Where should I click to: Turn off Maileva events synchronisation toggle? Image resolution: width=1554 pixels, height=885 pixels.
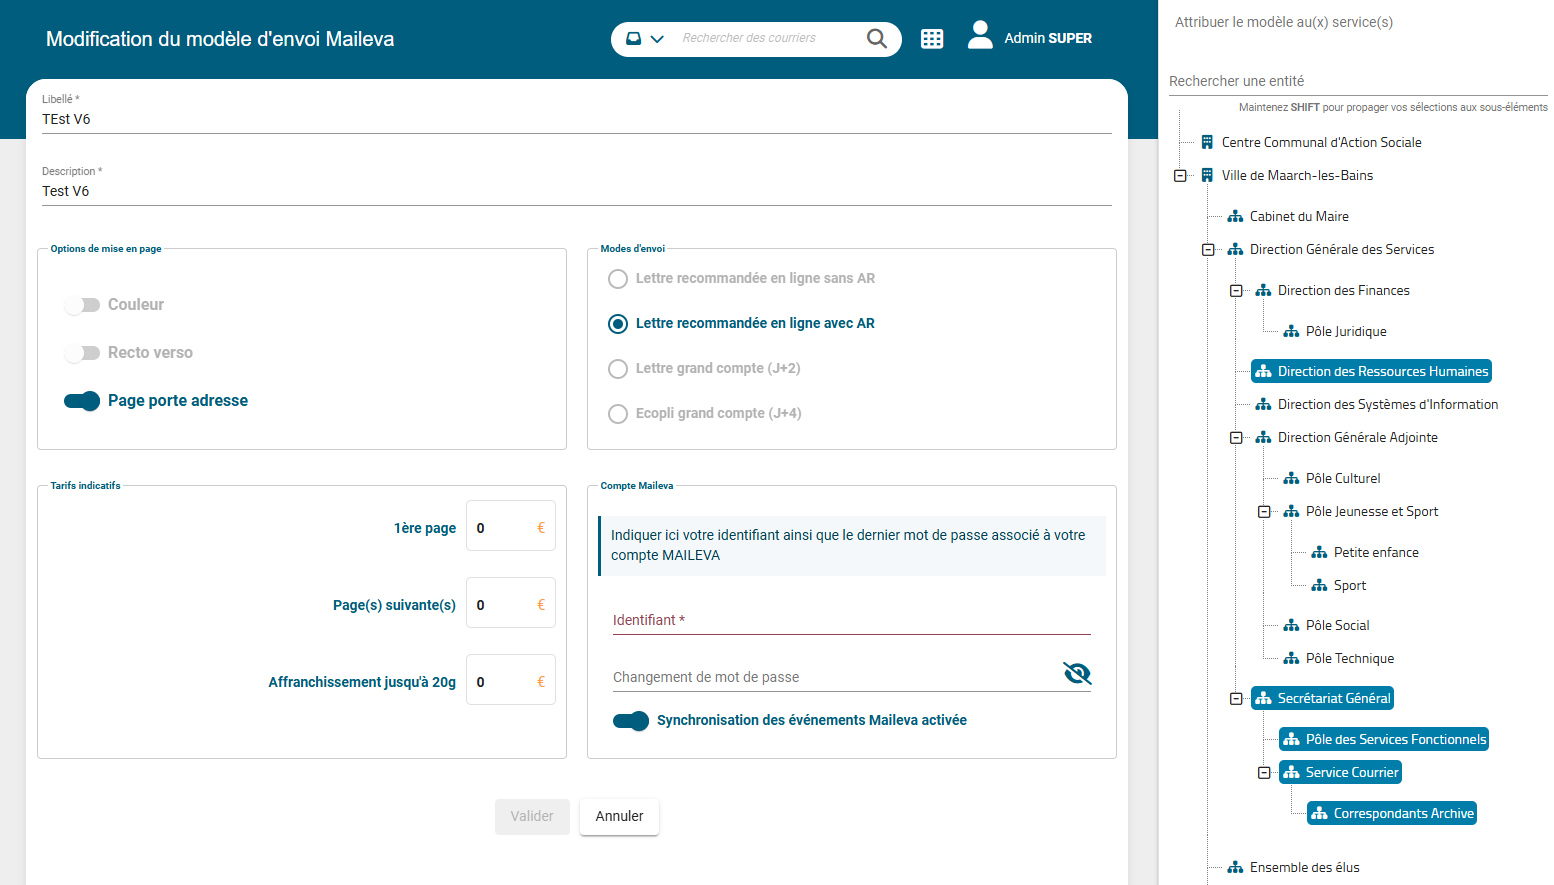(x=631, y=721)
